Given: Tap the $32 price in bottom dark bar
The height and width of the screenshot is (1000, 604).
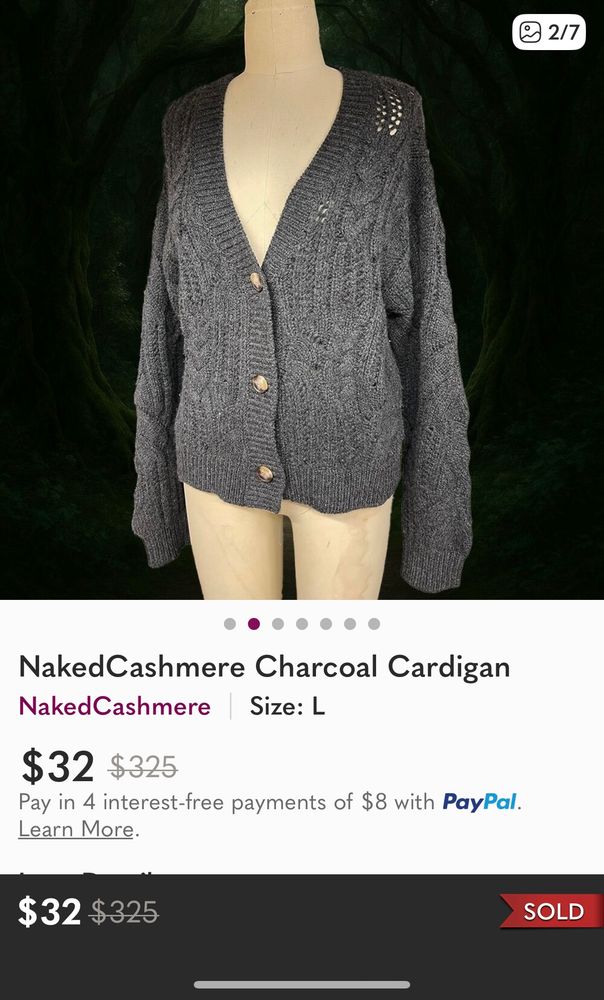Looking at the screenshot, I should (49, 912).
